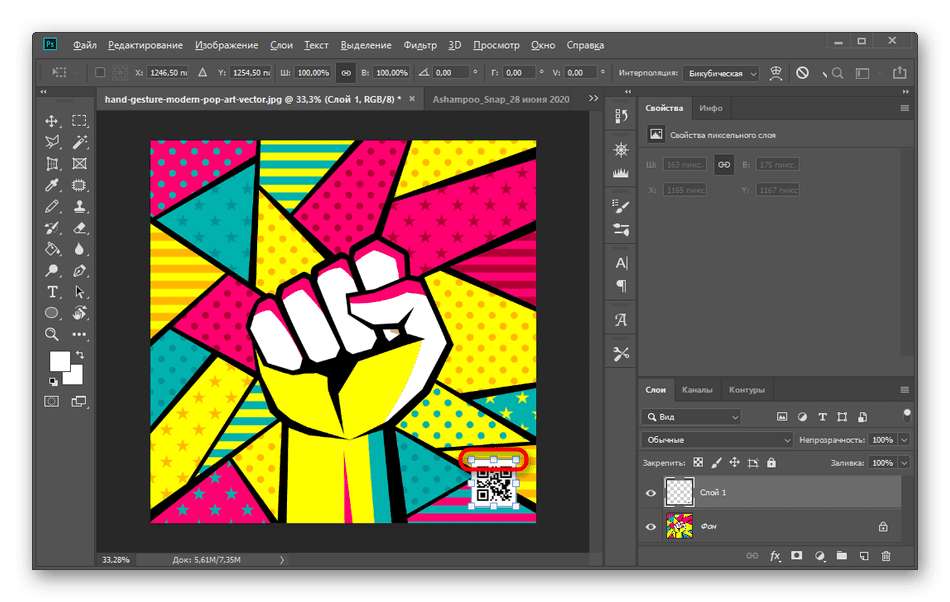Select the Type tool
Viewport: 950px width, 602px height.
(x=51, y=292)
